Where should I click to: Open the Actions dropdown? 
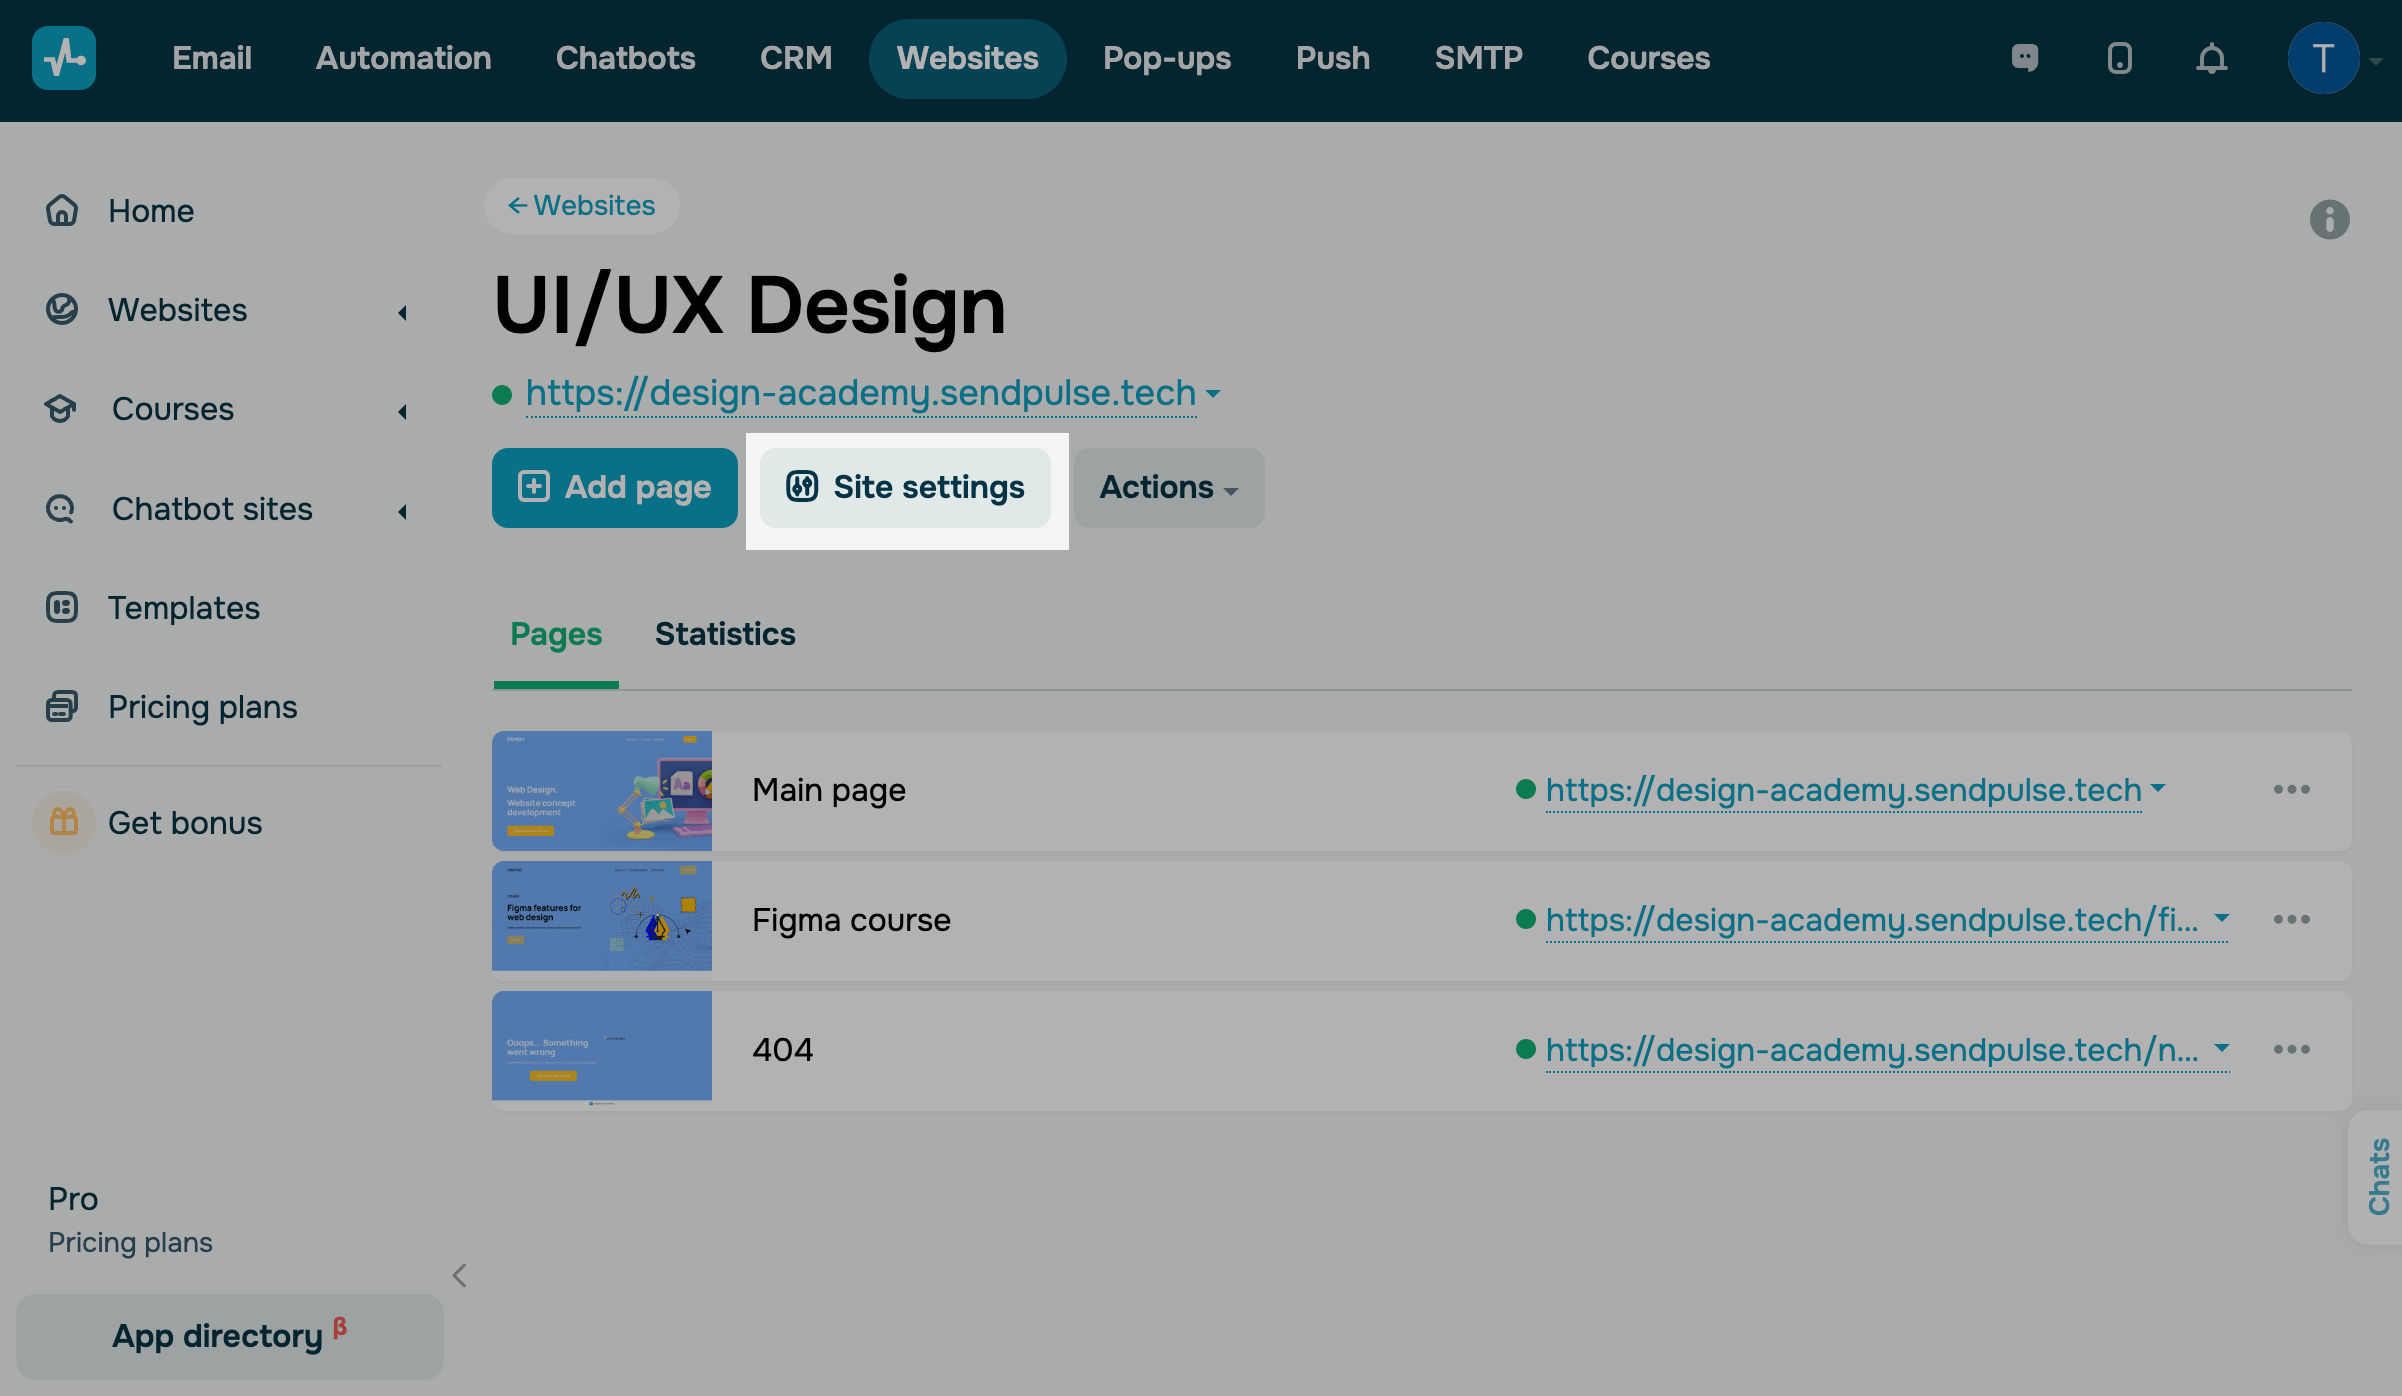[1168, 488]
